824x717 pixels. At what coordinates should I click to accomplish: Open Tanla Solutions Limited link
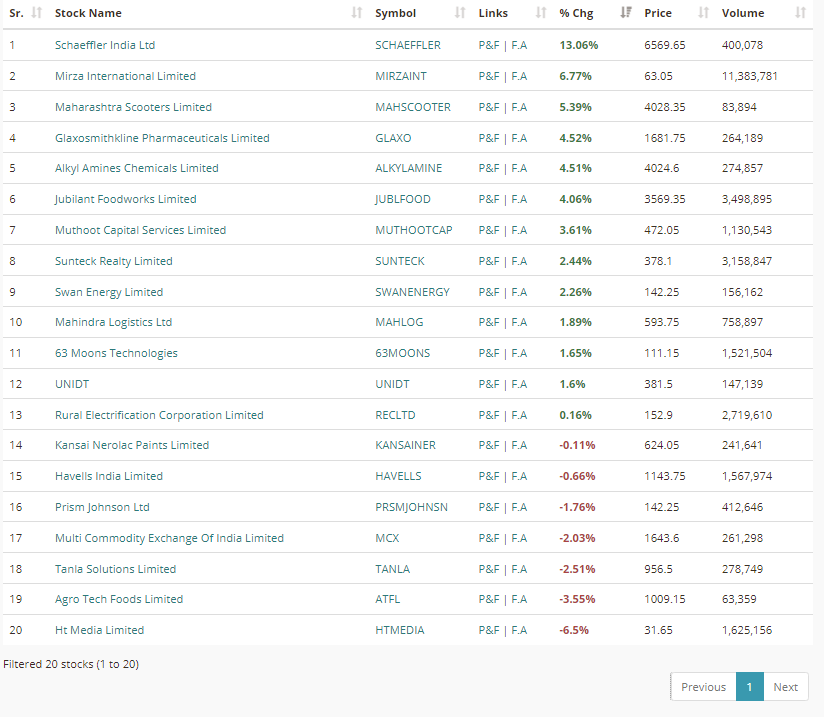(116, 569)
